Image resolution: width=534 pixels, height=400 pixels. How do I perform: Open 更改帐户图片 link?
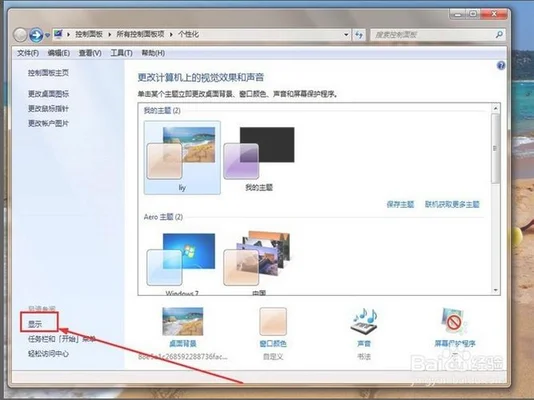[x=48, y=123]
